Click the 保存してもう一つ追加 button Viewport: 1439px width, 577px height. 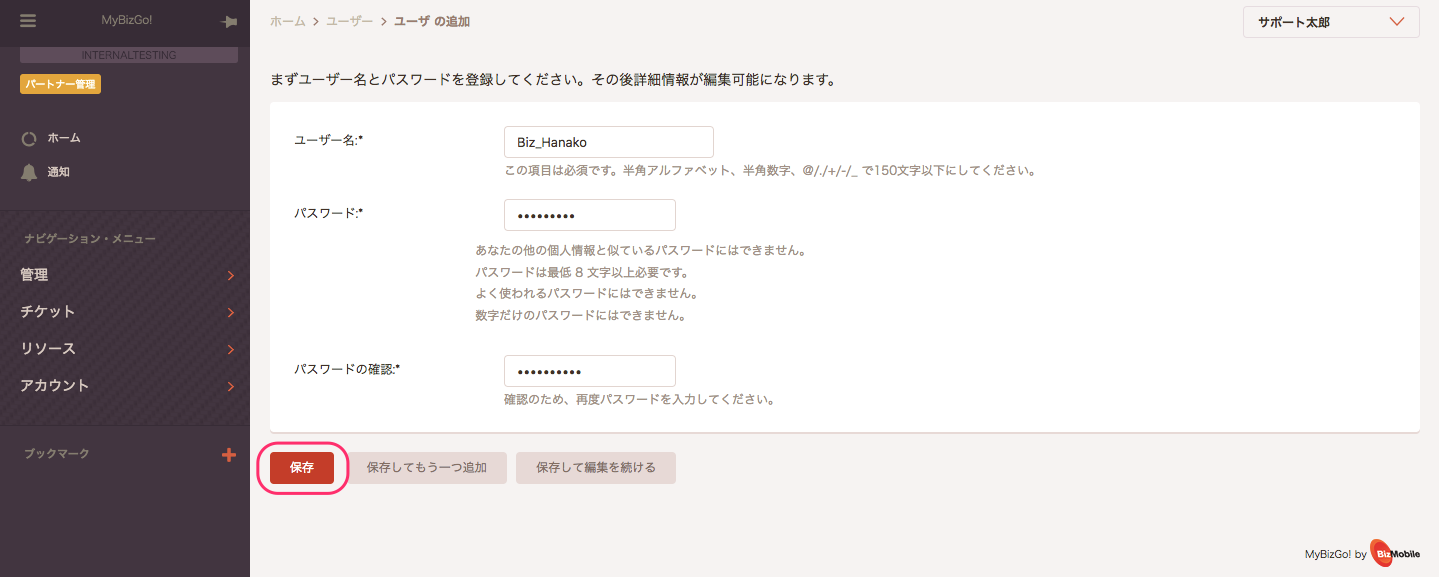(x=427, y=467)
